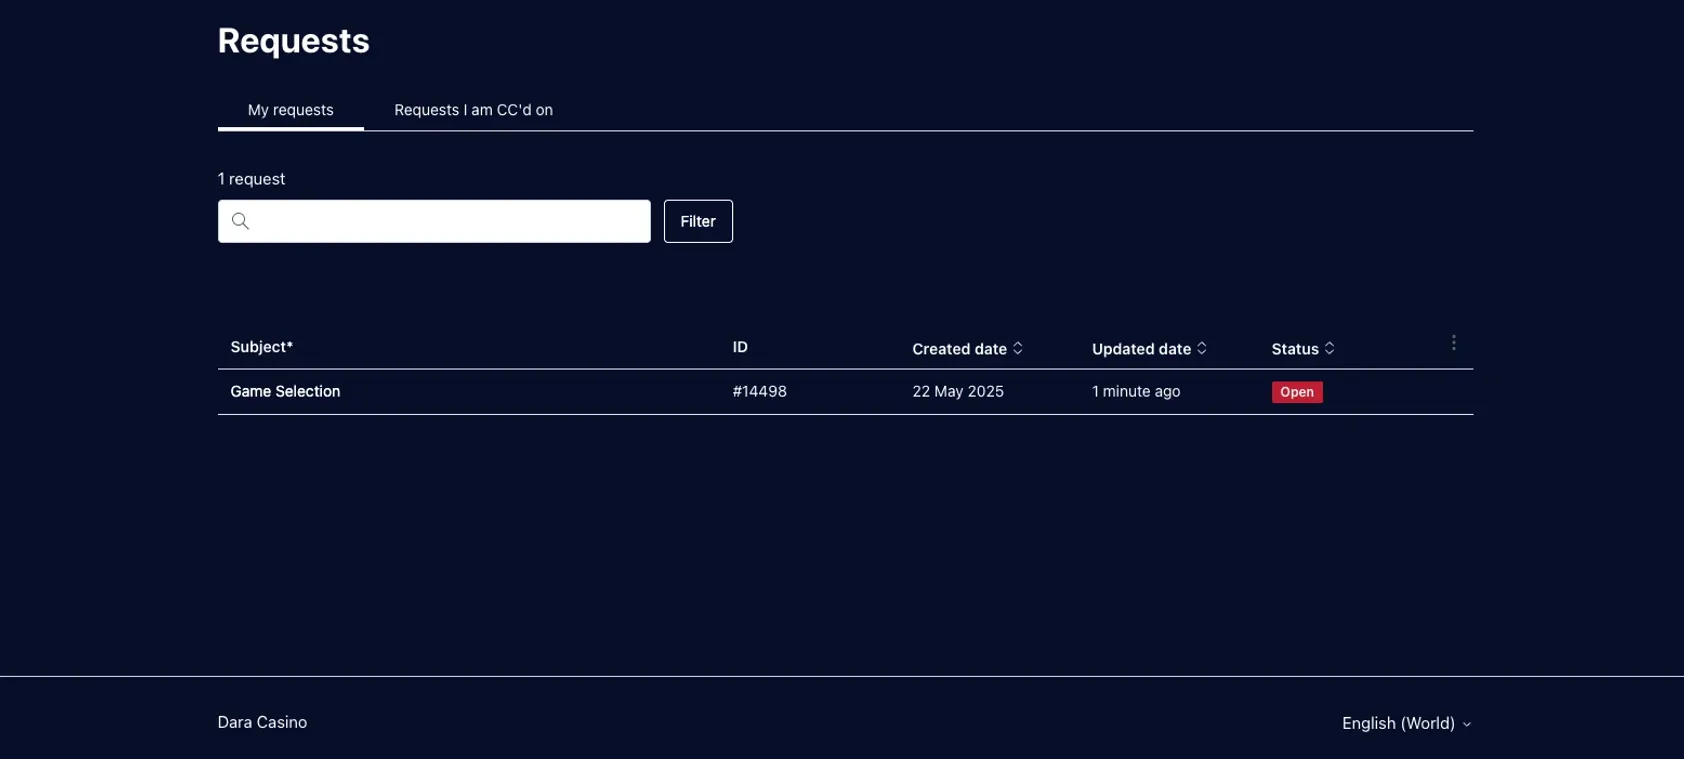Click the Dara Casino footer link
The image size is (1684, 759).
tap(262, 722)
